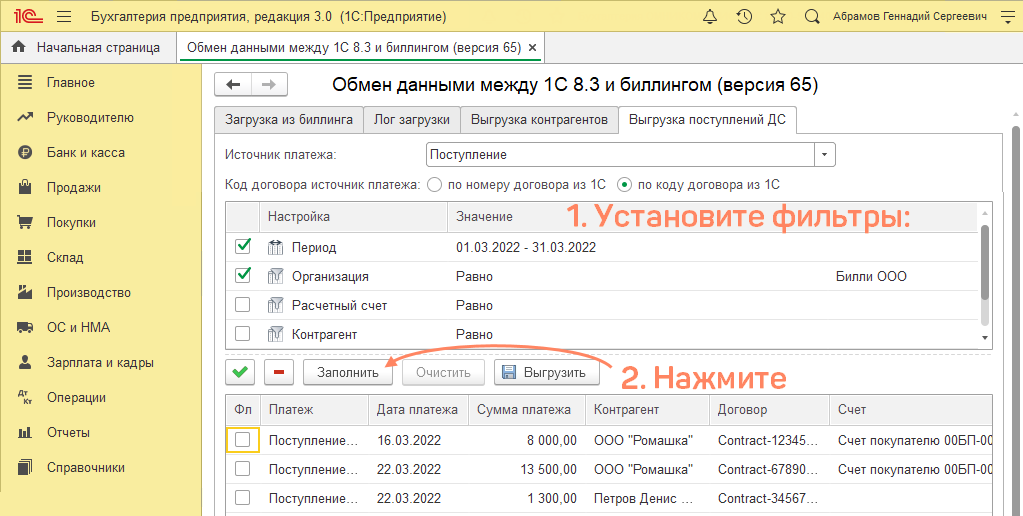Toggle the Организация filter checkbox

coord(243,276)
